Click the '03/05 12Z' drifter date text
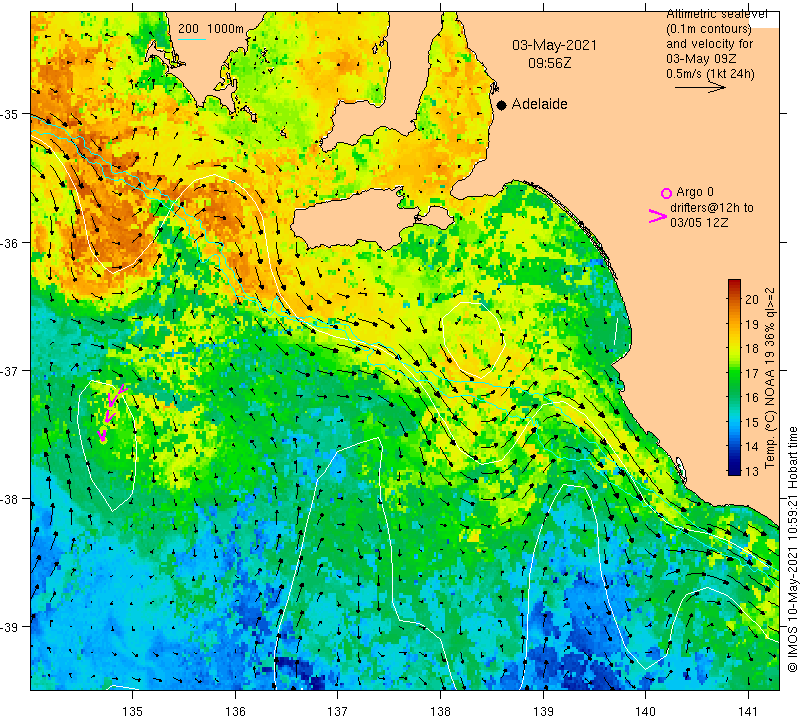 [698, 222]
